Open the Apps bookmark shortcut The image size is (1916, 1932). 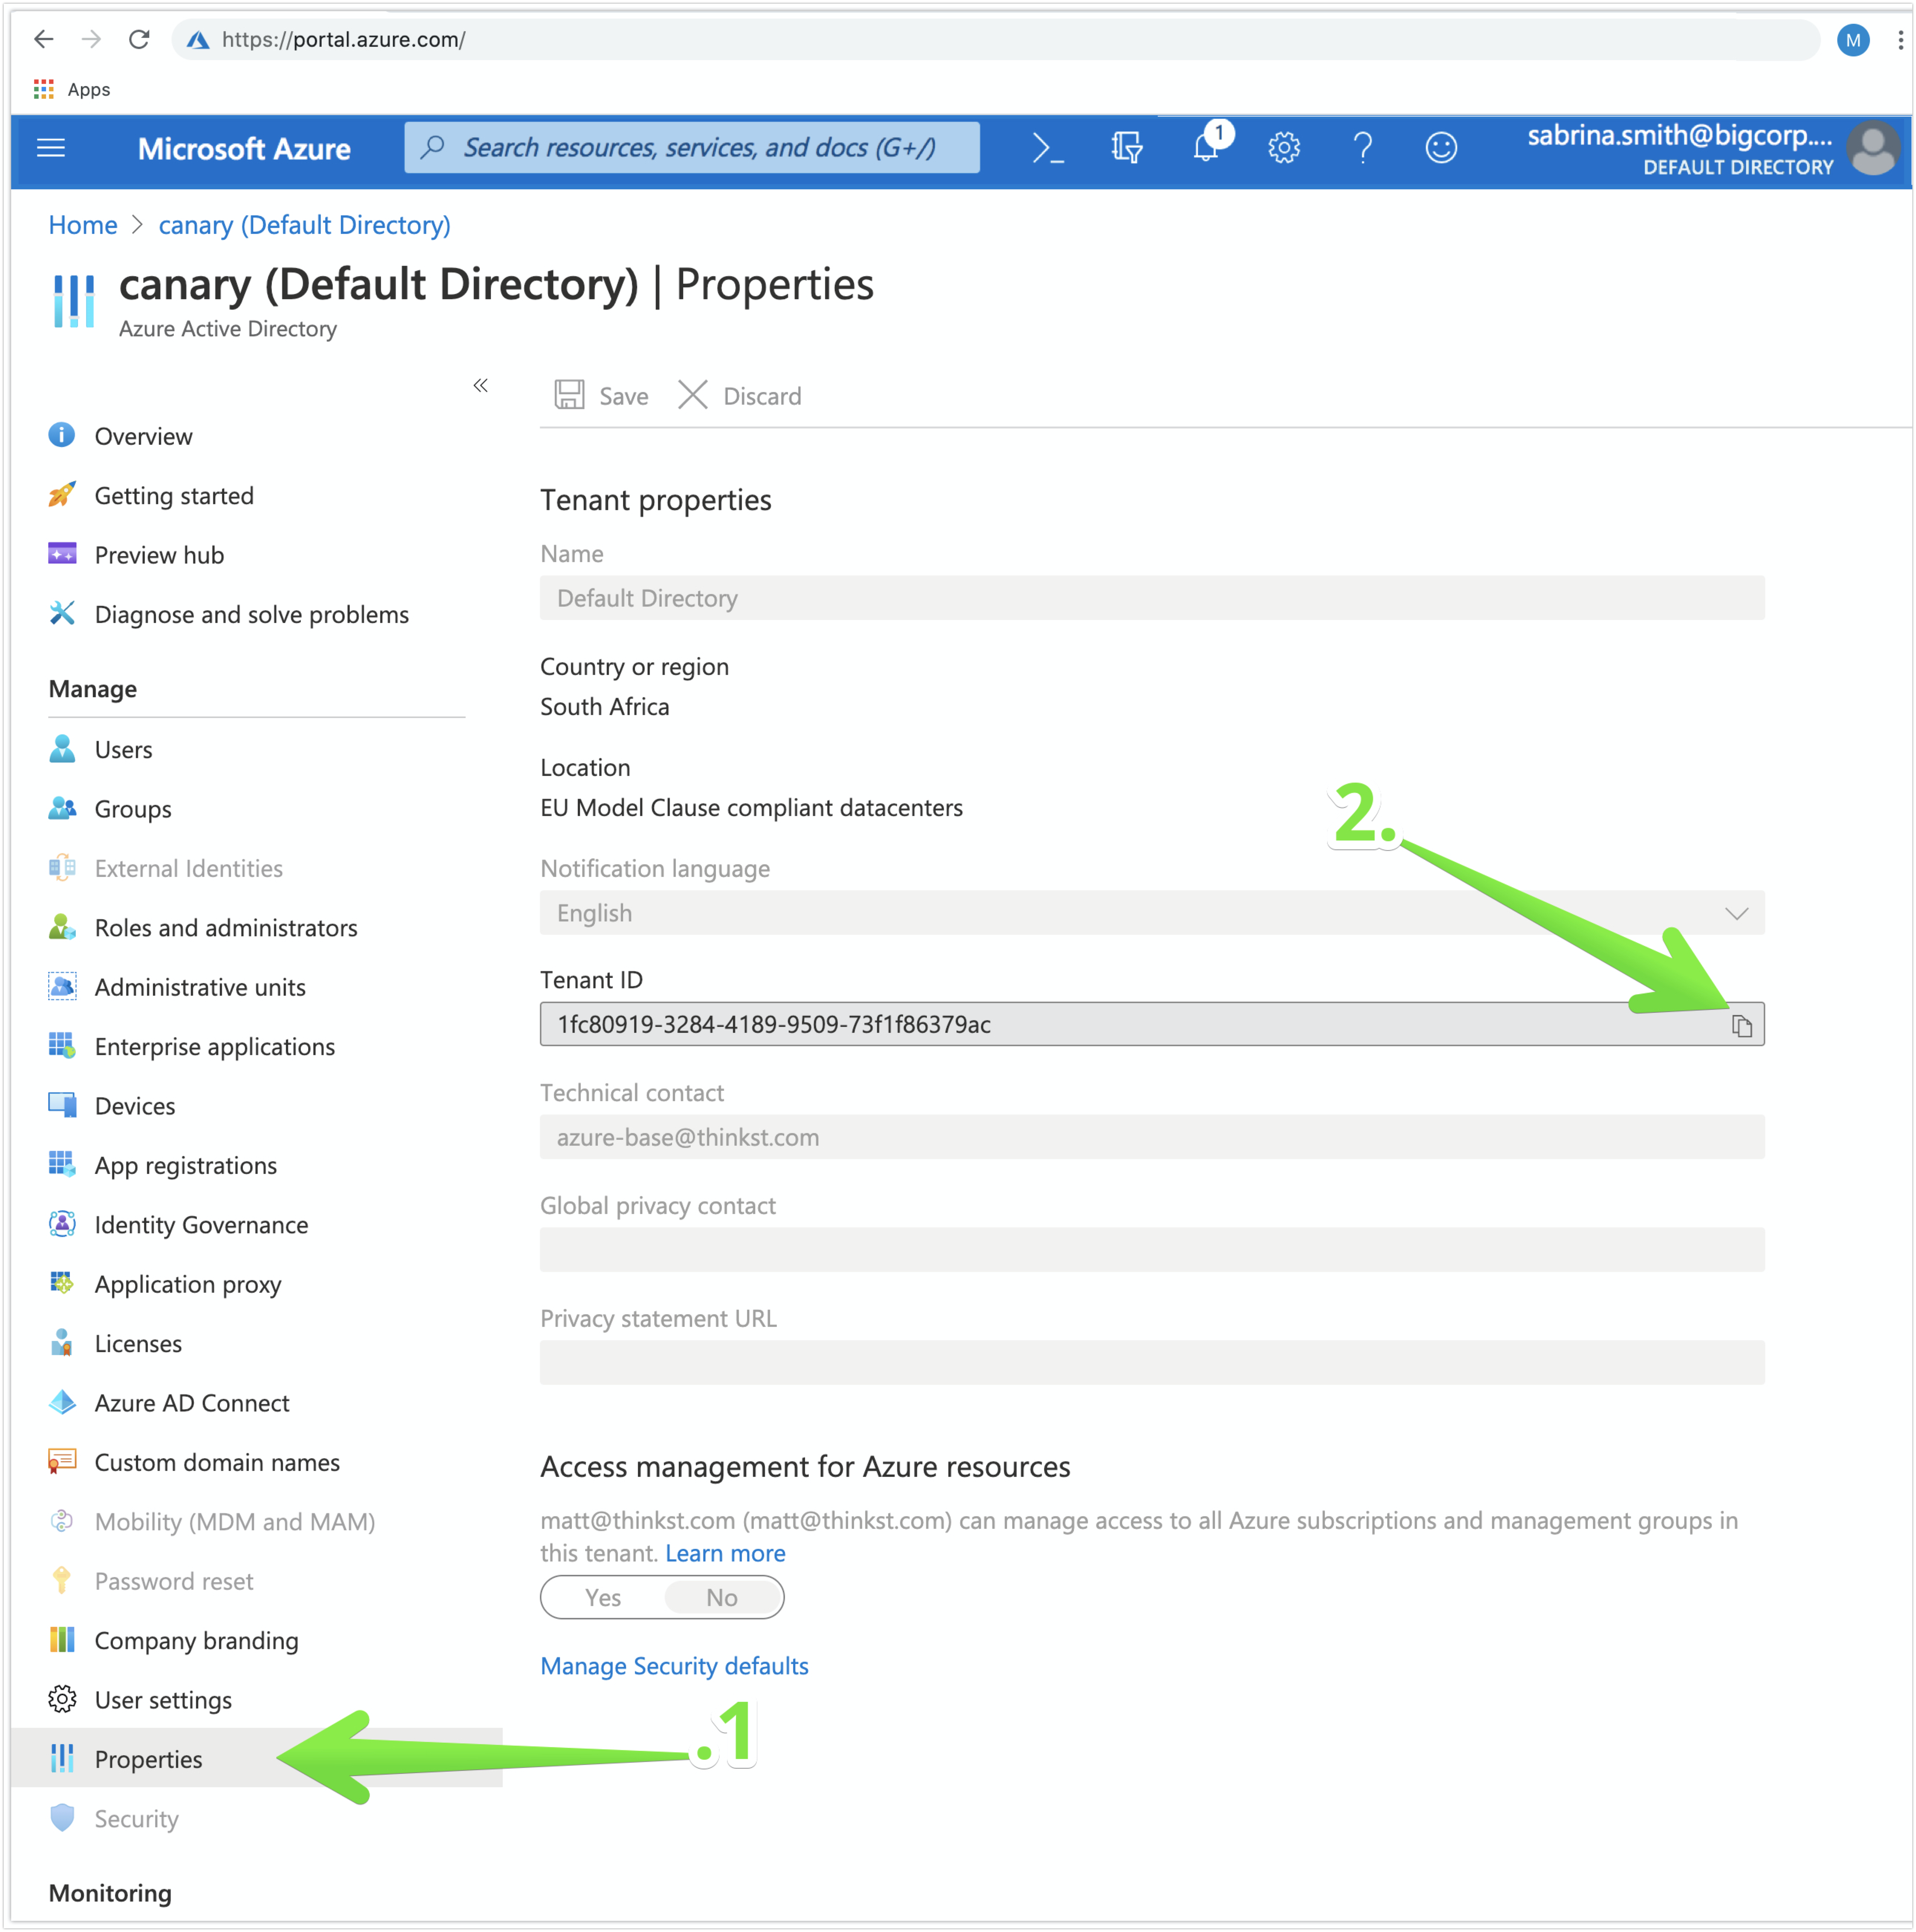pos(72,89)
